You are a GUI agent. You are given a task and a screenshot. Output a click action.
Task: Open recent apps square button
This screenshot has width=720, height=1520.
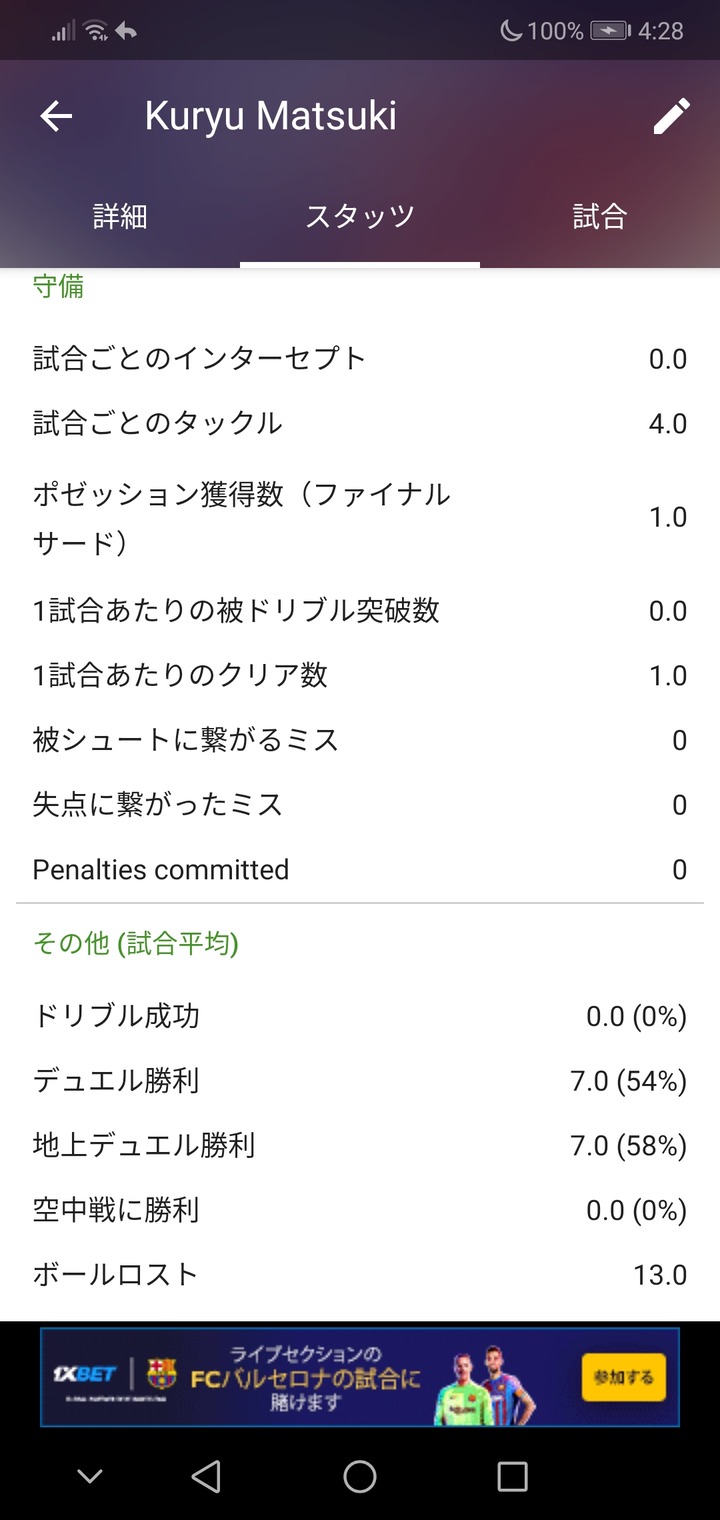[x=512, y=1476]
